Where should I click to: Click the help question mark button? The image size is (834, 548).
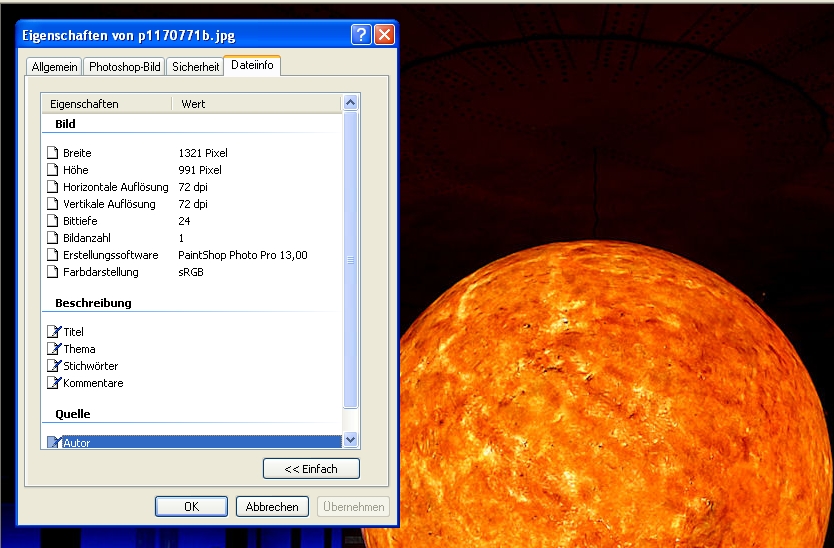(361, 35)
